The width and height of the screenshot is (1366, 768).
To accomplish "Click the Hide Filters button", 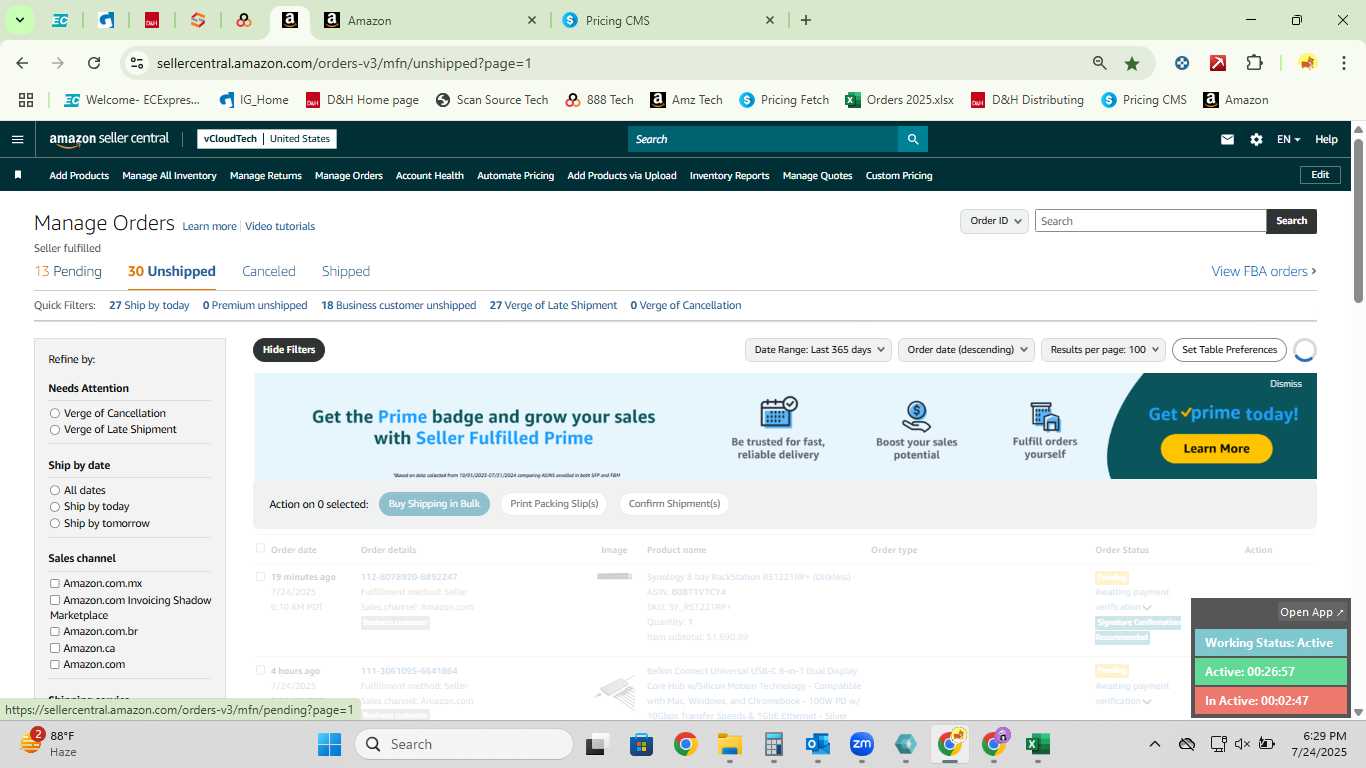I will pyautogui.click(x=289, y=350).
